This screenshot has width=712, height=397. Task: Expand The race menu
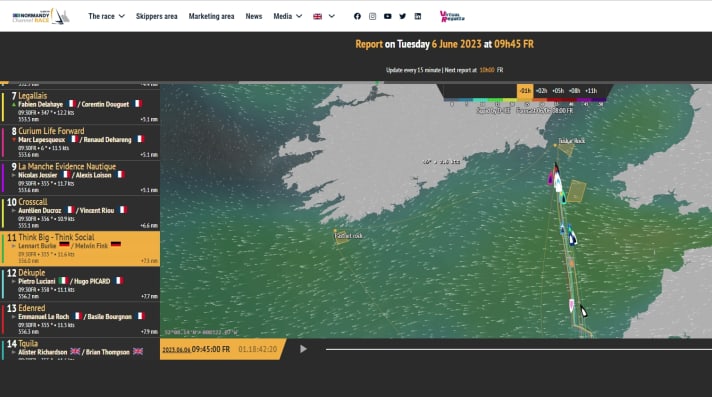pos(106,16)
